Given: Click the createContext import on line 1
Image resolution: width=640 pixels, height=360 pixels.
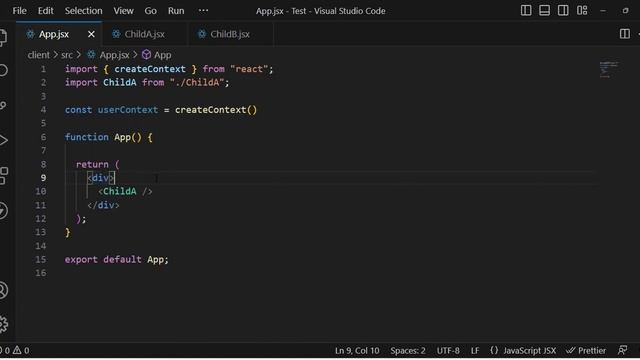Looking at the screenshot, I should pos(150,69).
